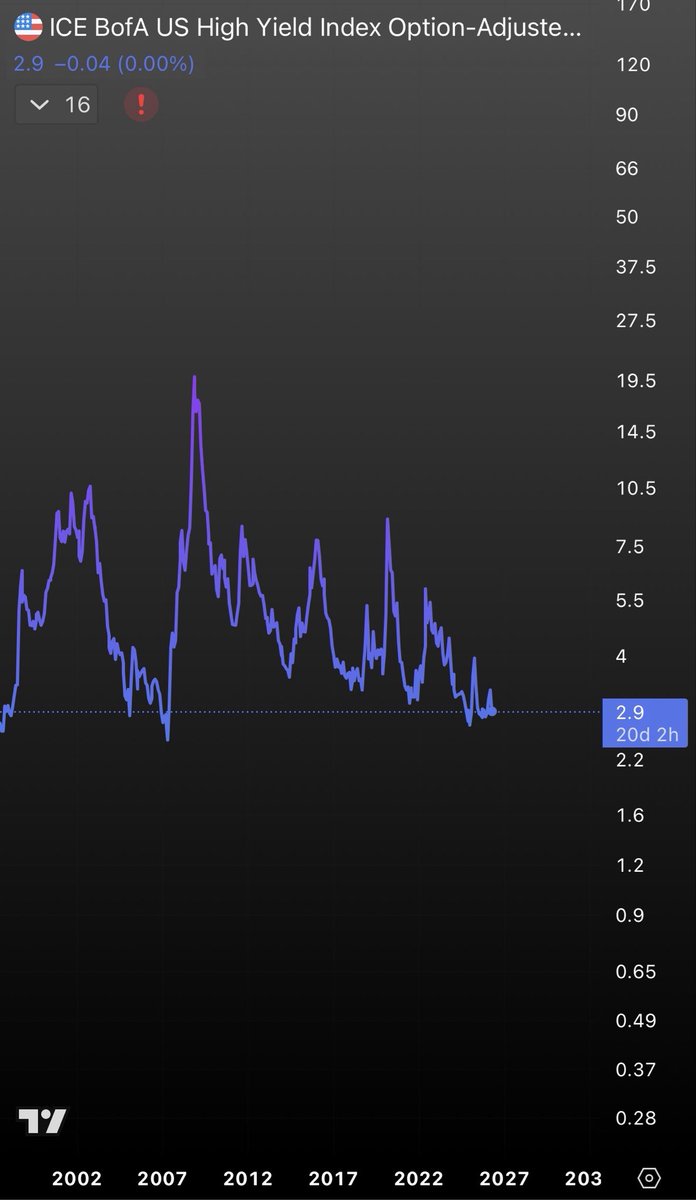
Task: Click the 27.5 price scale label
Action: 636,321
